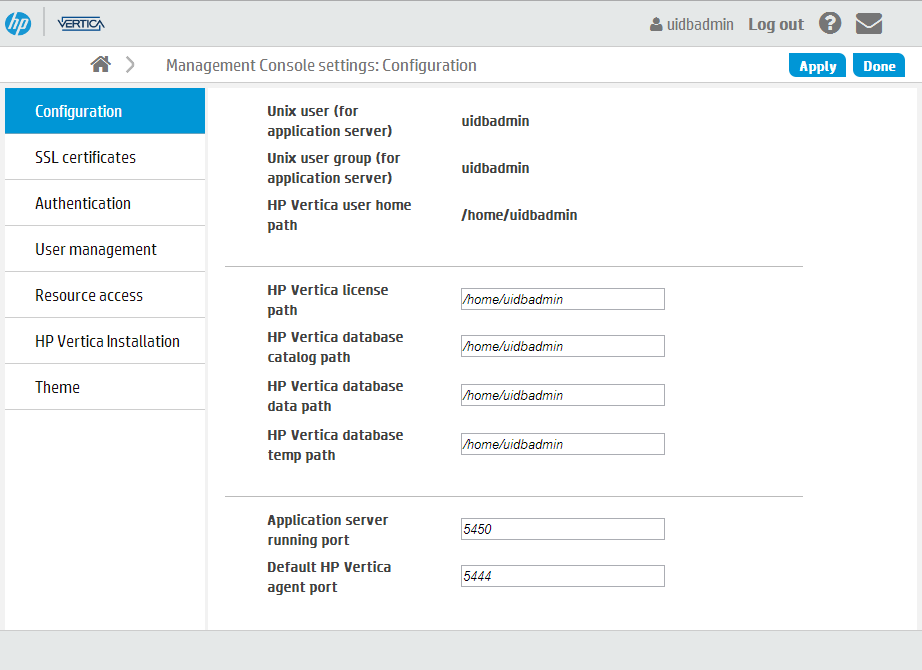Image resolution: width=922 pixels, height=670 pixels.
Task: Edit Application server running port field
Action: coord(563,529)
